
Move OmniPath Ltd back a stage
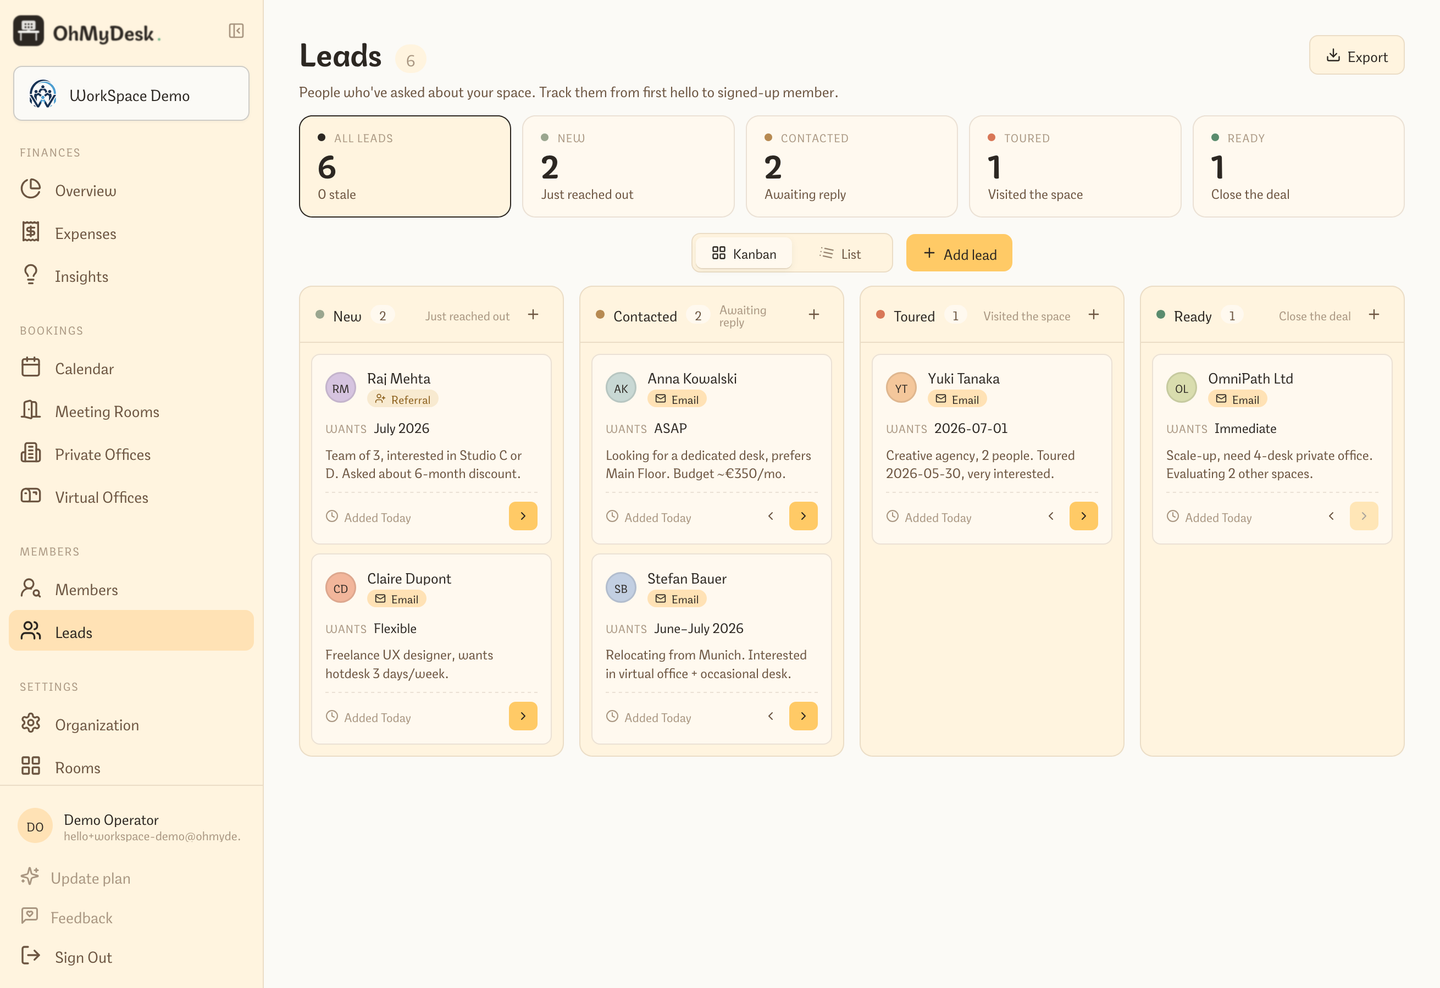point(1331,516)
